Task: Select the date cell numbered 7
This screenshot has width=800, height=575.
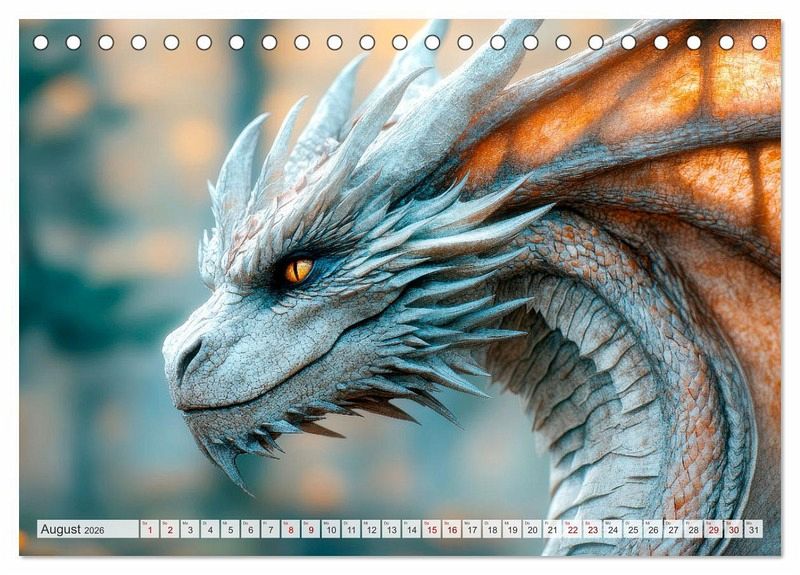Action: [270, 529]
